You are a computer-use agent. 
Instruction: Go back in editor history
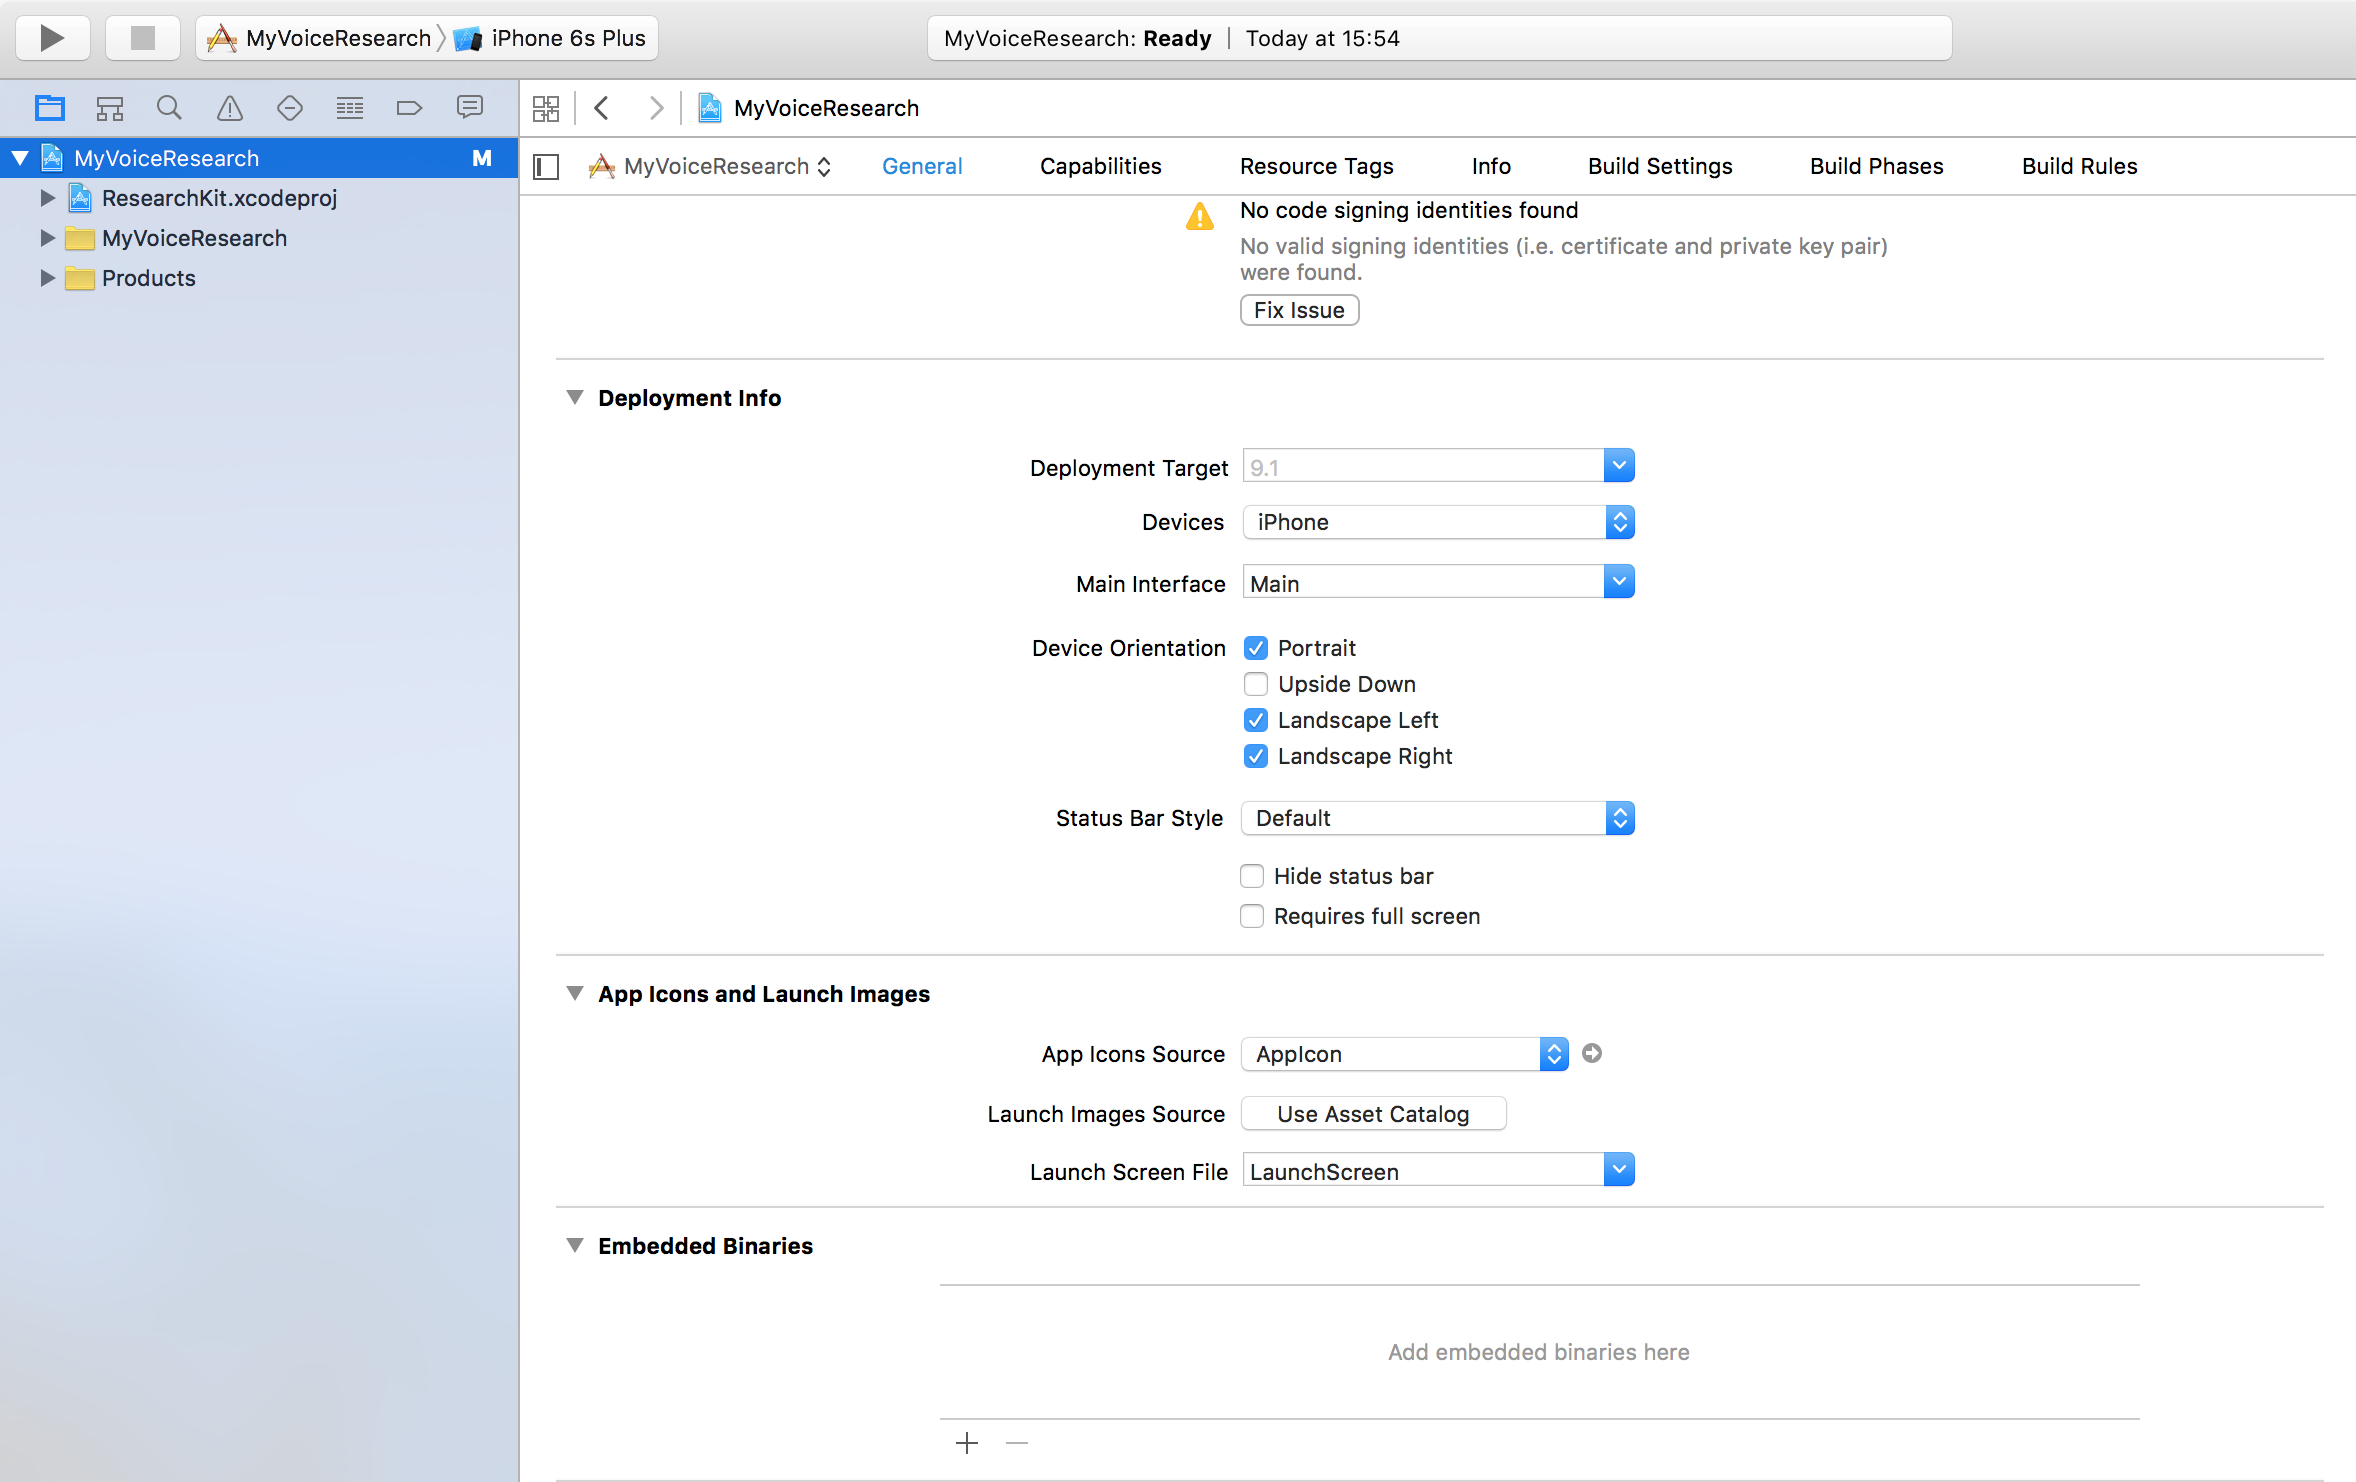click(x=602, y=108)
